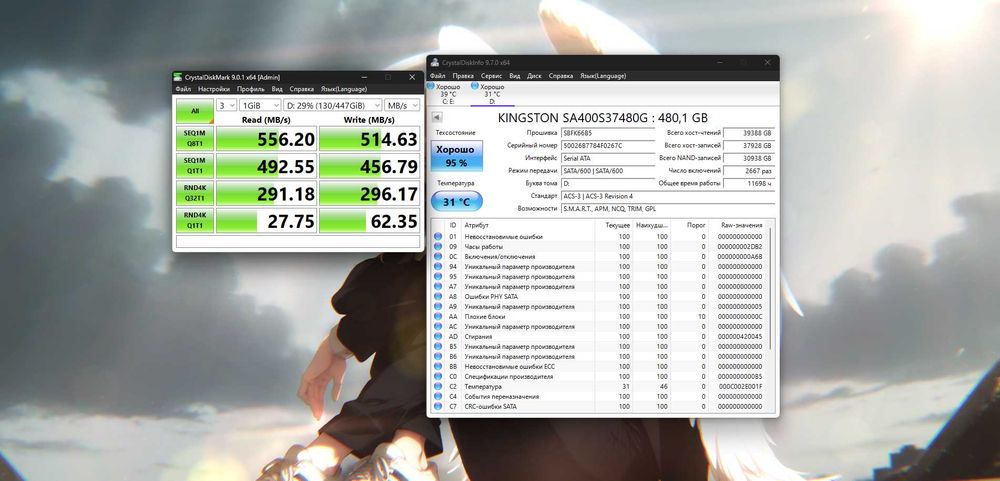Click the status orb of attribute C4
Screen dimensions: 1000x481
tap(438, 397)
